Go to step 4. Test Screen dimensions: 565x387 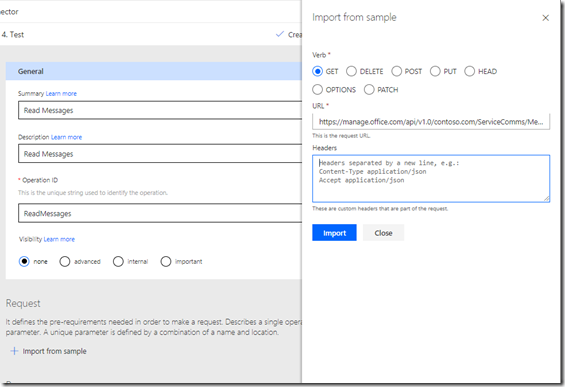(13, 35)
